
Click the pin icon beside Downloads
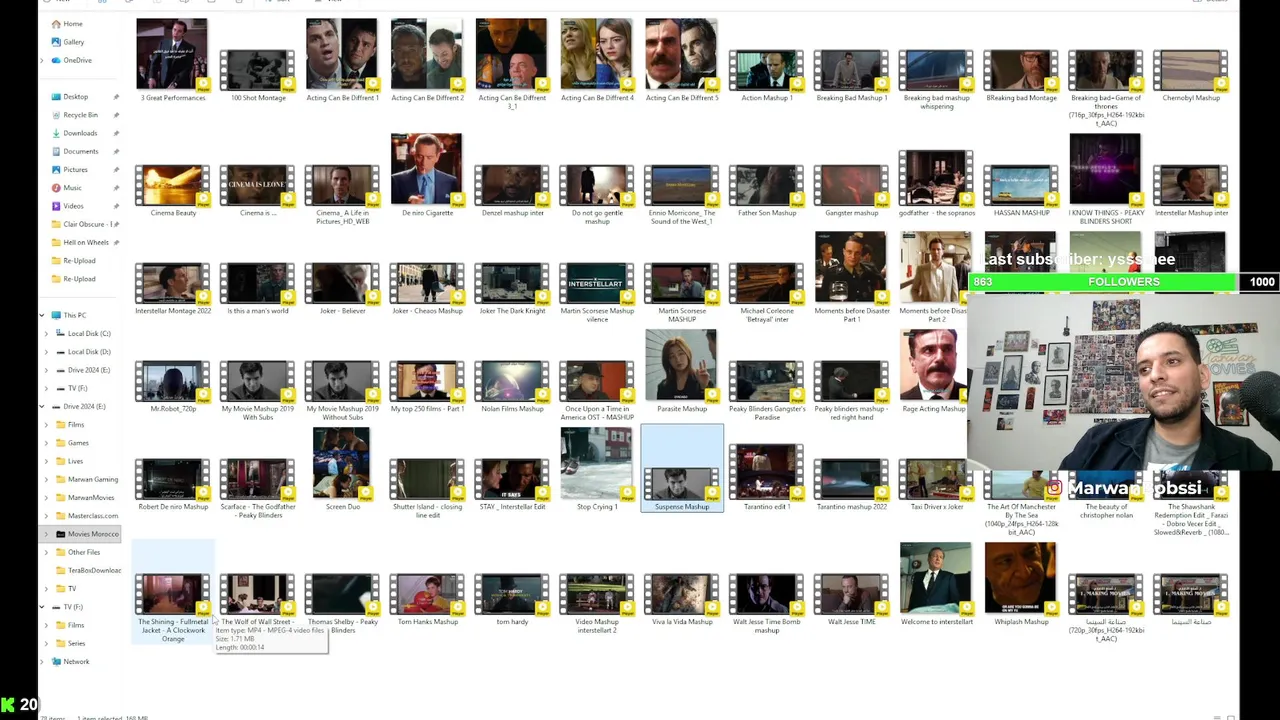[x=116, y=133]
